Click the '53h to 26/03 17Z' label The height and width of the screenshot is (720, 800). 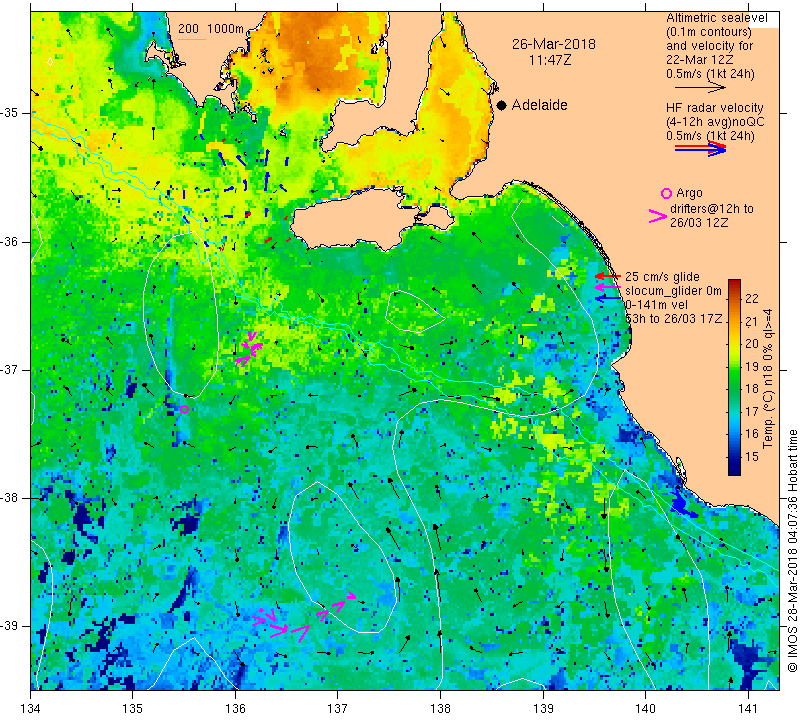coord(673,319)
